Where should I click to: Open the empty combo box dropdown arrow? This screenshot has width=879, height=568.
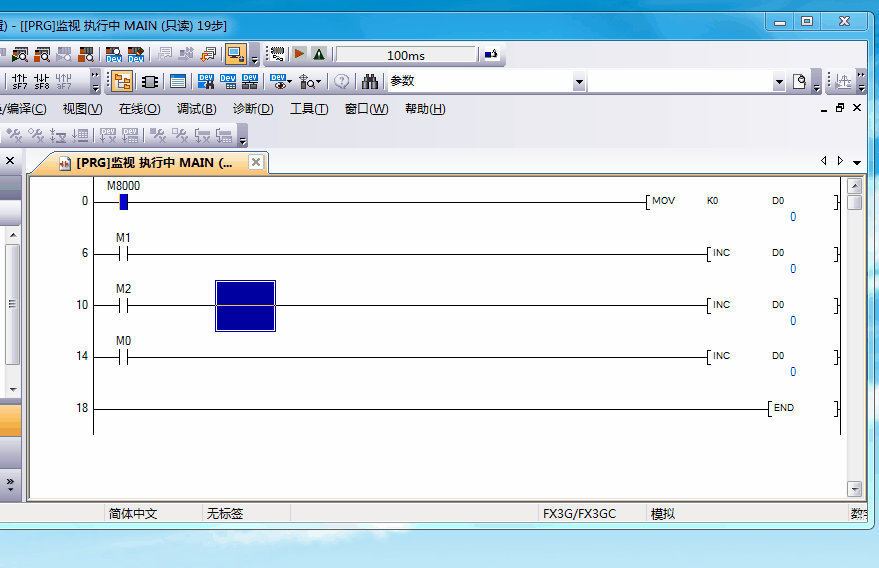pyautogui.click(x=779, y=82)
